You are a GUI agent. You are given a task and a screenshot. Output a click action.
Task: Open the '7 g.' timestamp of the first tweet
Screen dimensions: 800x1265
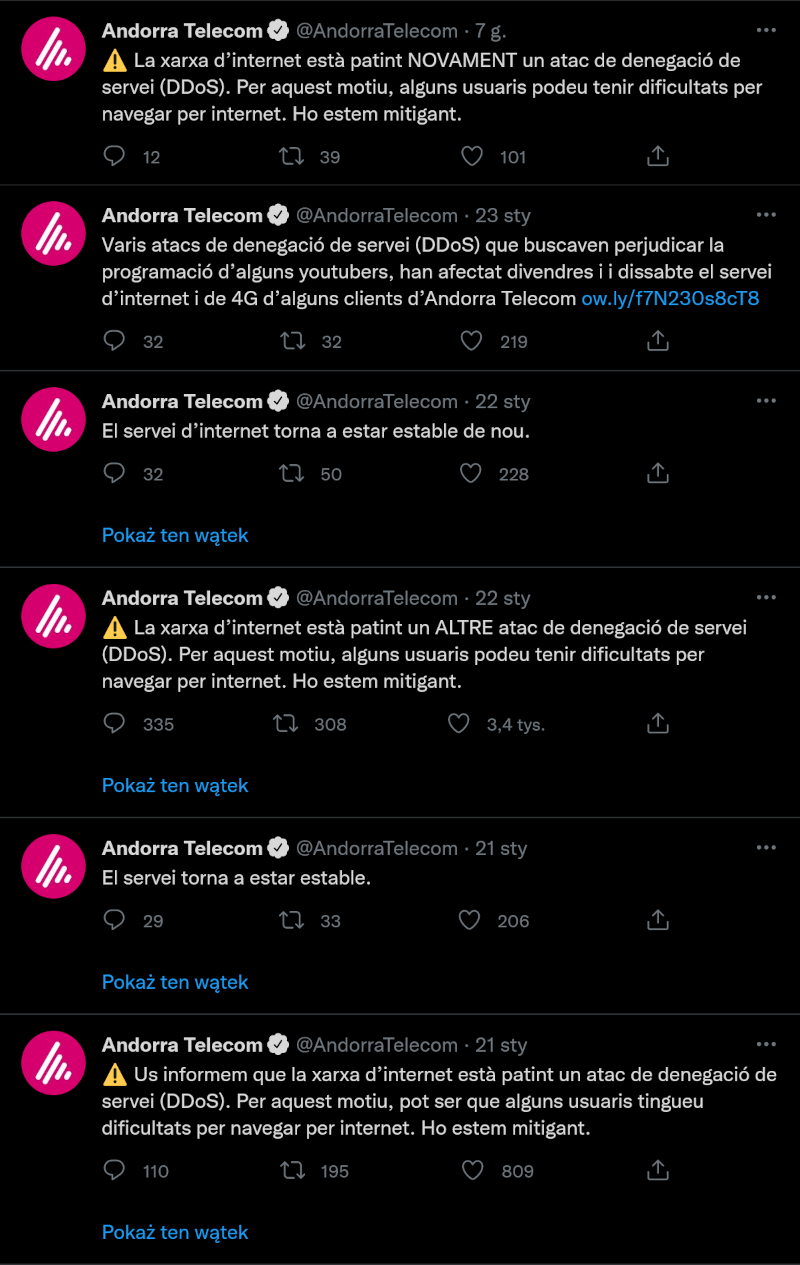point(490,31)
